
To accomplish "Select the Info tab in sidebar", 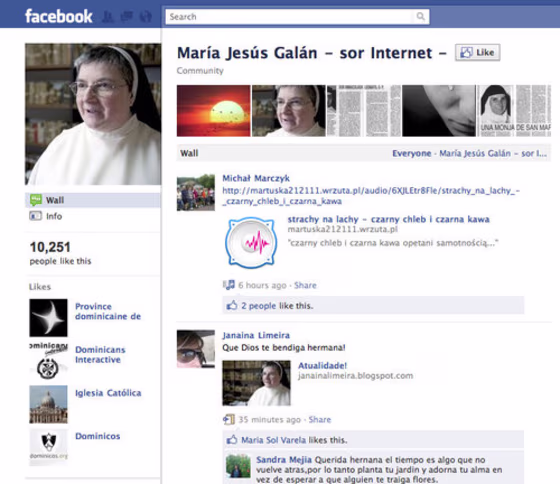I will coord(93,216).
